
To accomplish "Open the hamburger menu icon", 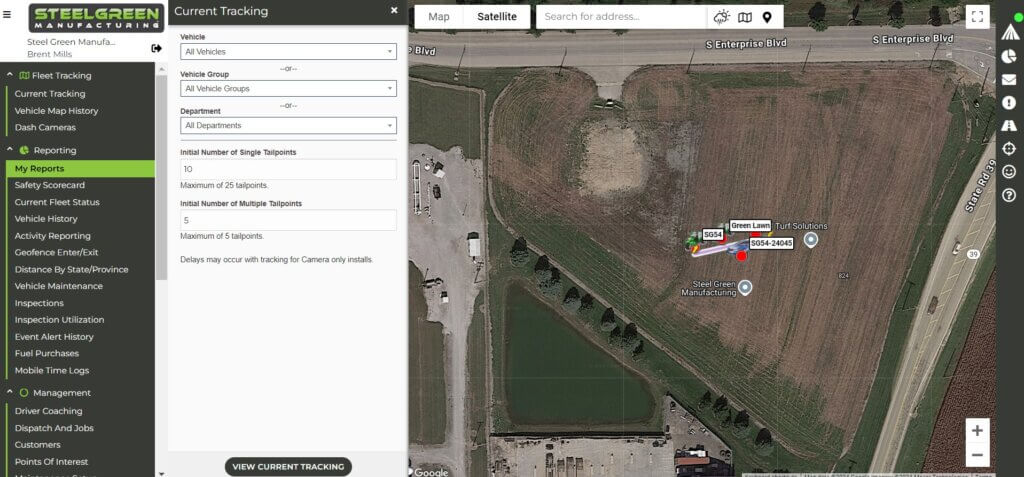I will [7, 14].
